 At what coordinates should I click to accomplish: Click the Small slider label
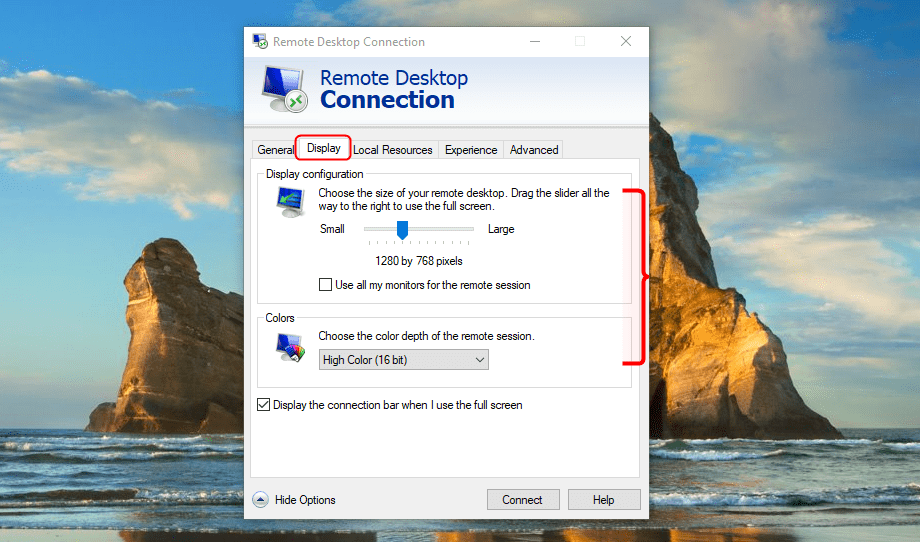(332, 229)
